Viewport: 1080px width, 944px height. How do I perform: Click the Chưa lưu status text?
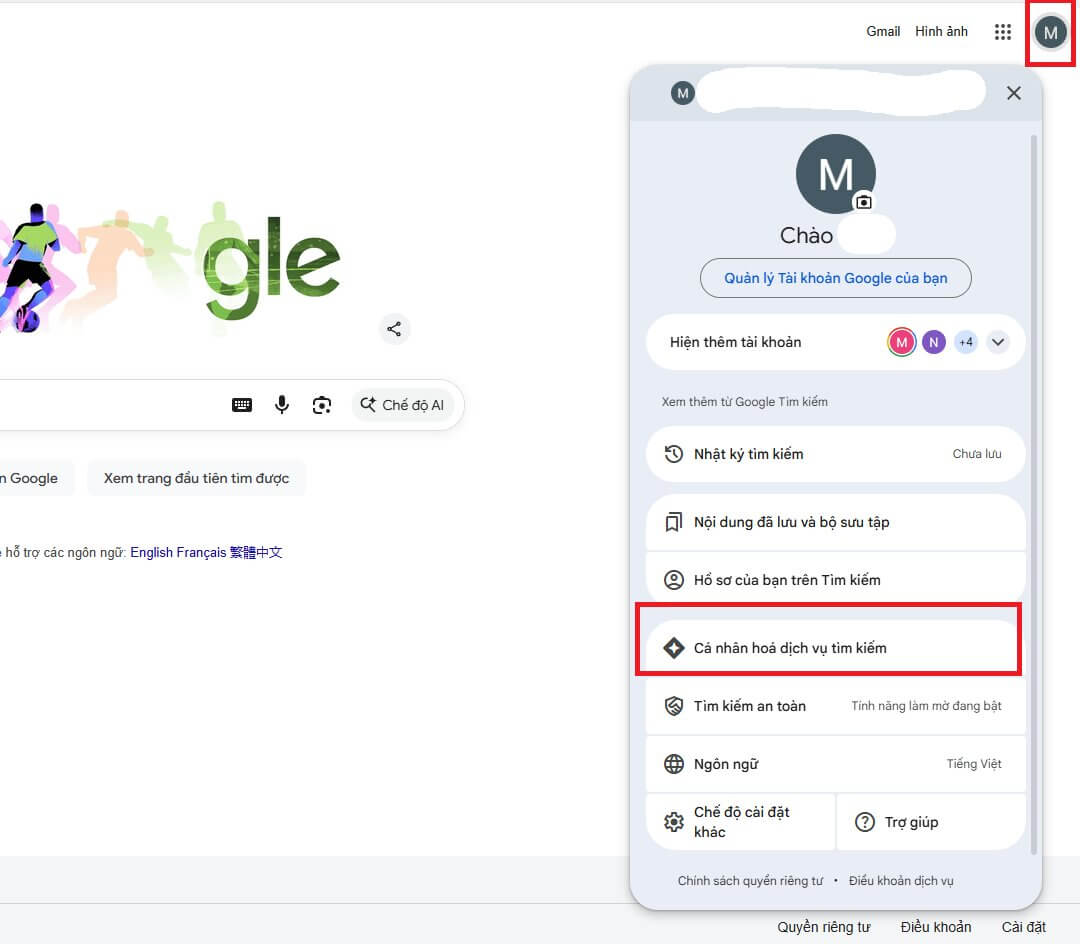[977, 454]
